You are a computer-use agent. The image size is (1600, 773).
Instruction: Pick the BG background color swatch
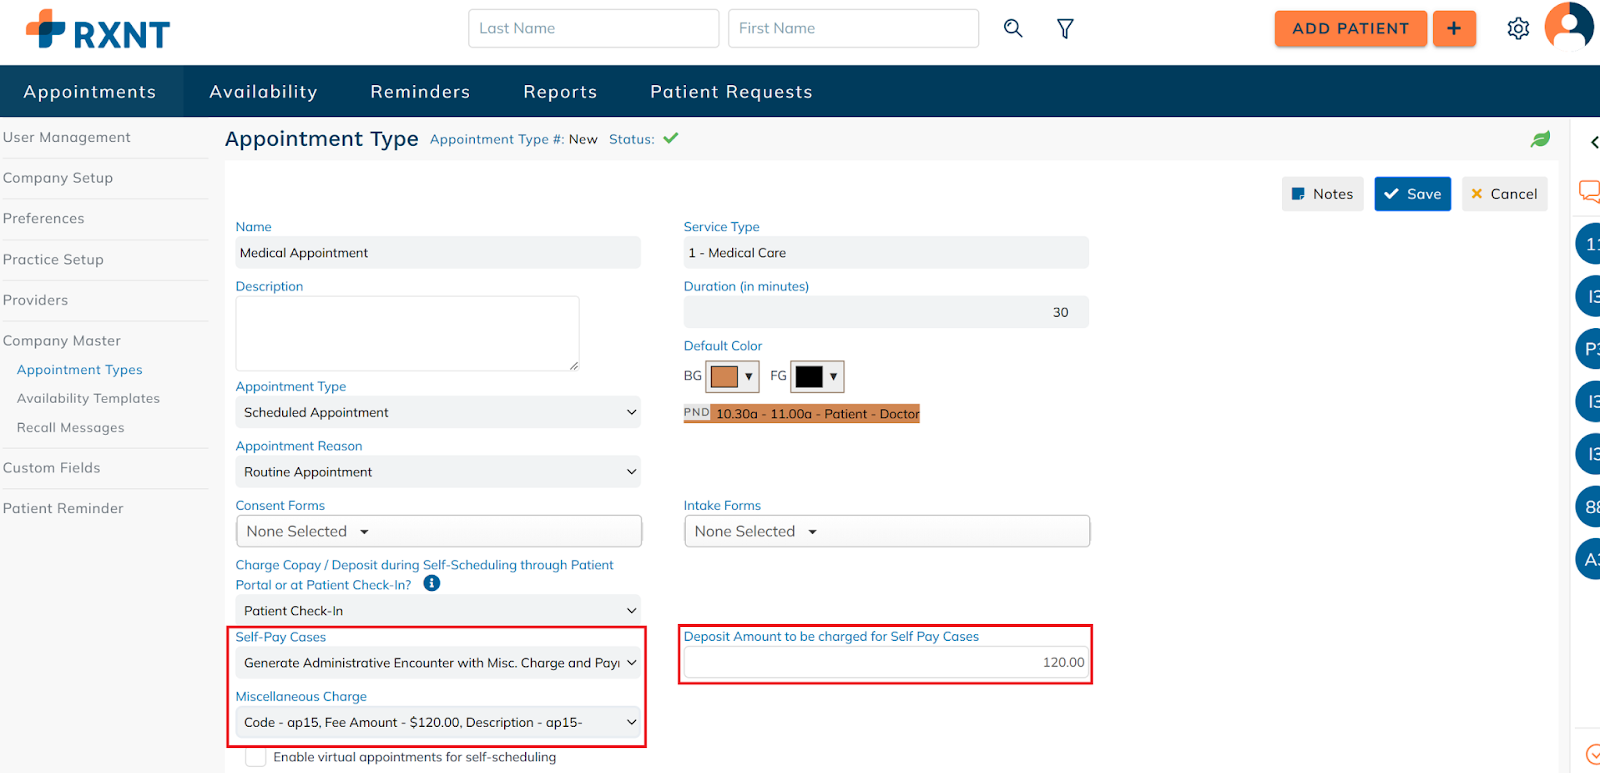coord(733,377)
